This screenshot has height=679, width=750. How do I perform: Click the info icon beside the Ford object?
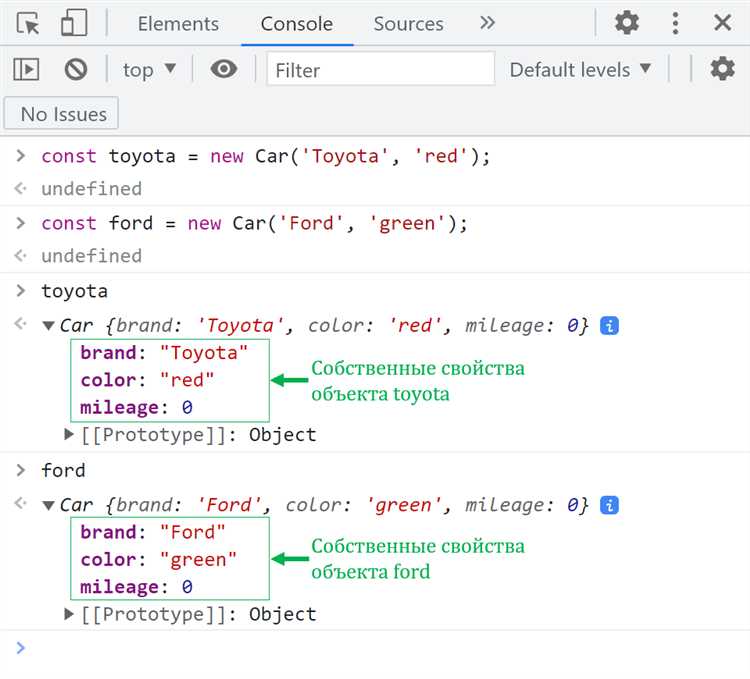[x=609, y=505]
